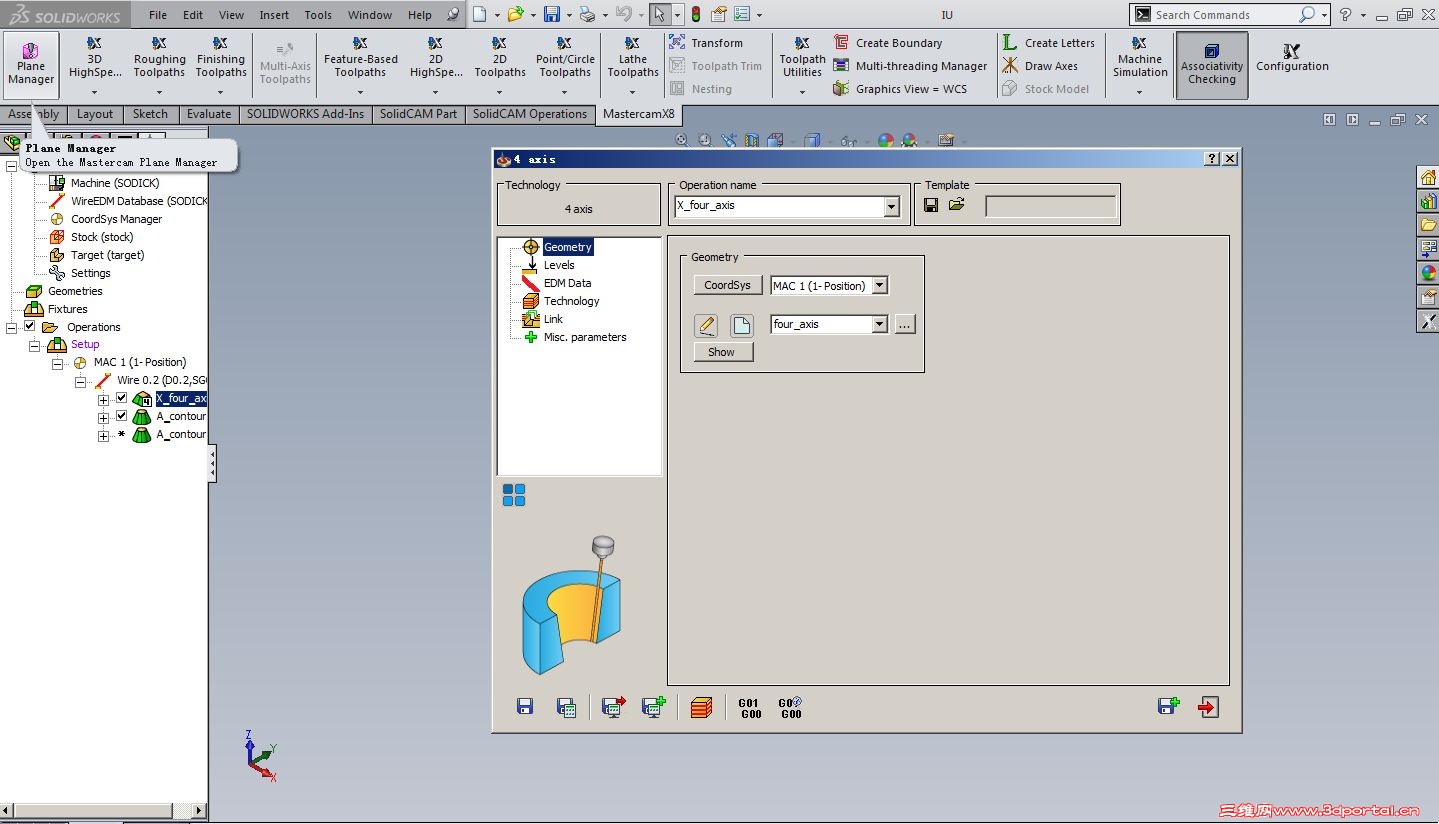This screenshot has width=1439, height=824.
Task: Open the MAC 1 (1- Position) CoordSys dropdown
Action: [880, 286]
